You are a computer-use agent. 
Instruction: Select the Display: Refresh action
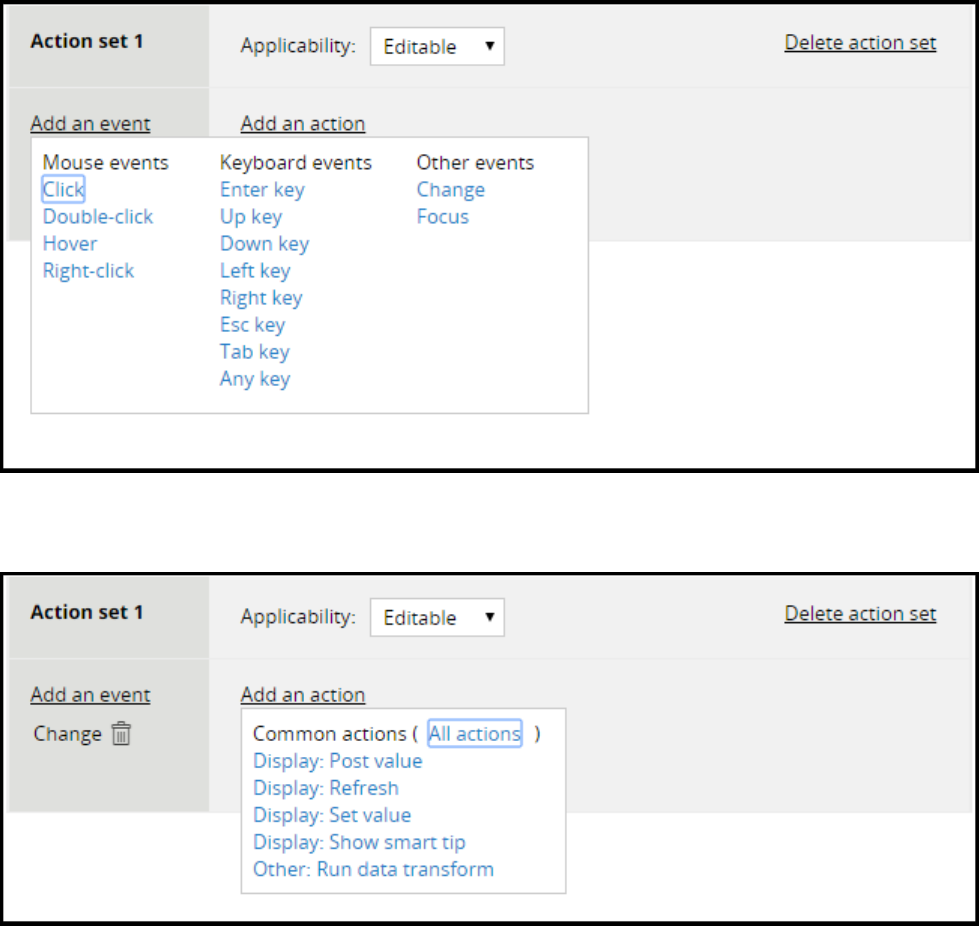[x=326, y=788]
